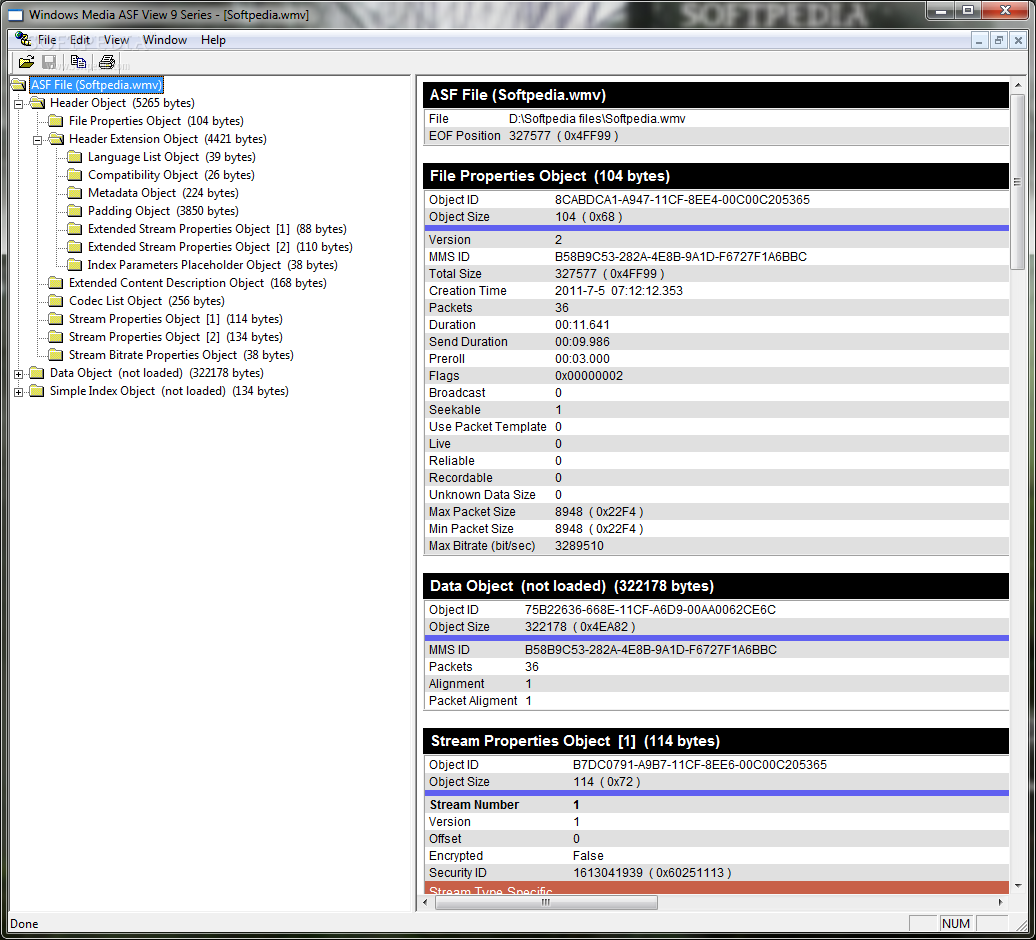Select Padding Object (3850 bytes)
This screenshot has height=940, width=1036.
163,211
